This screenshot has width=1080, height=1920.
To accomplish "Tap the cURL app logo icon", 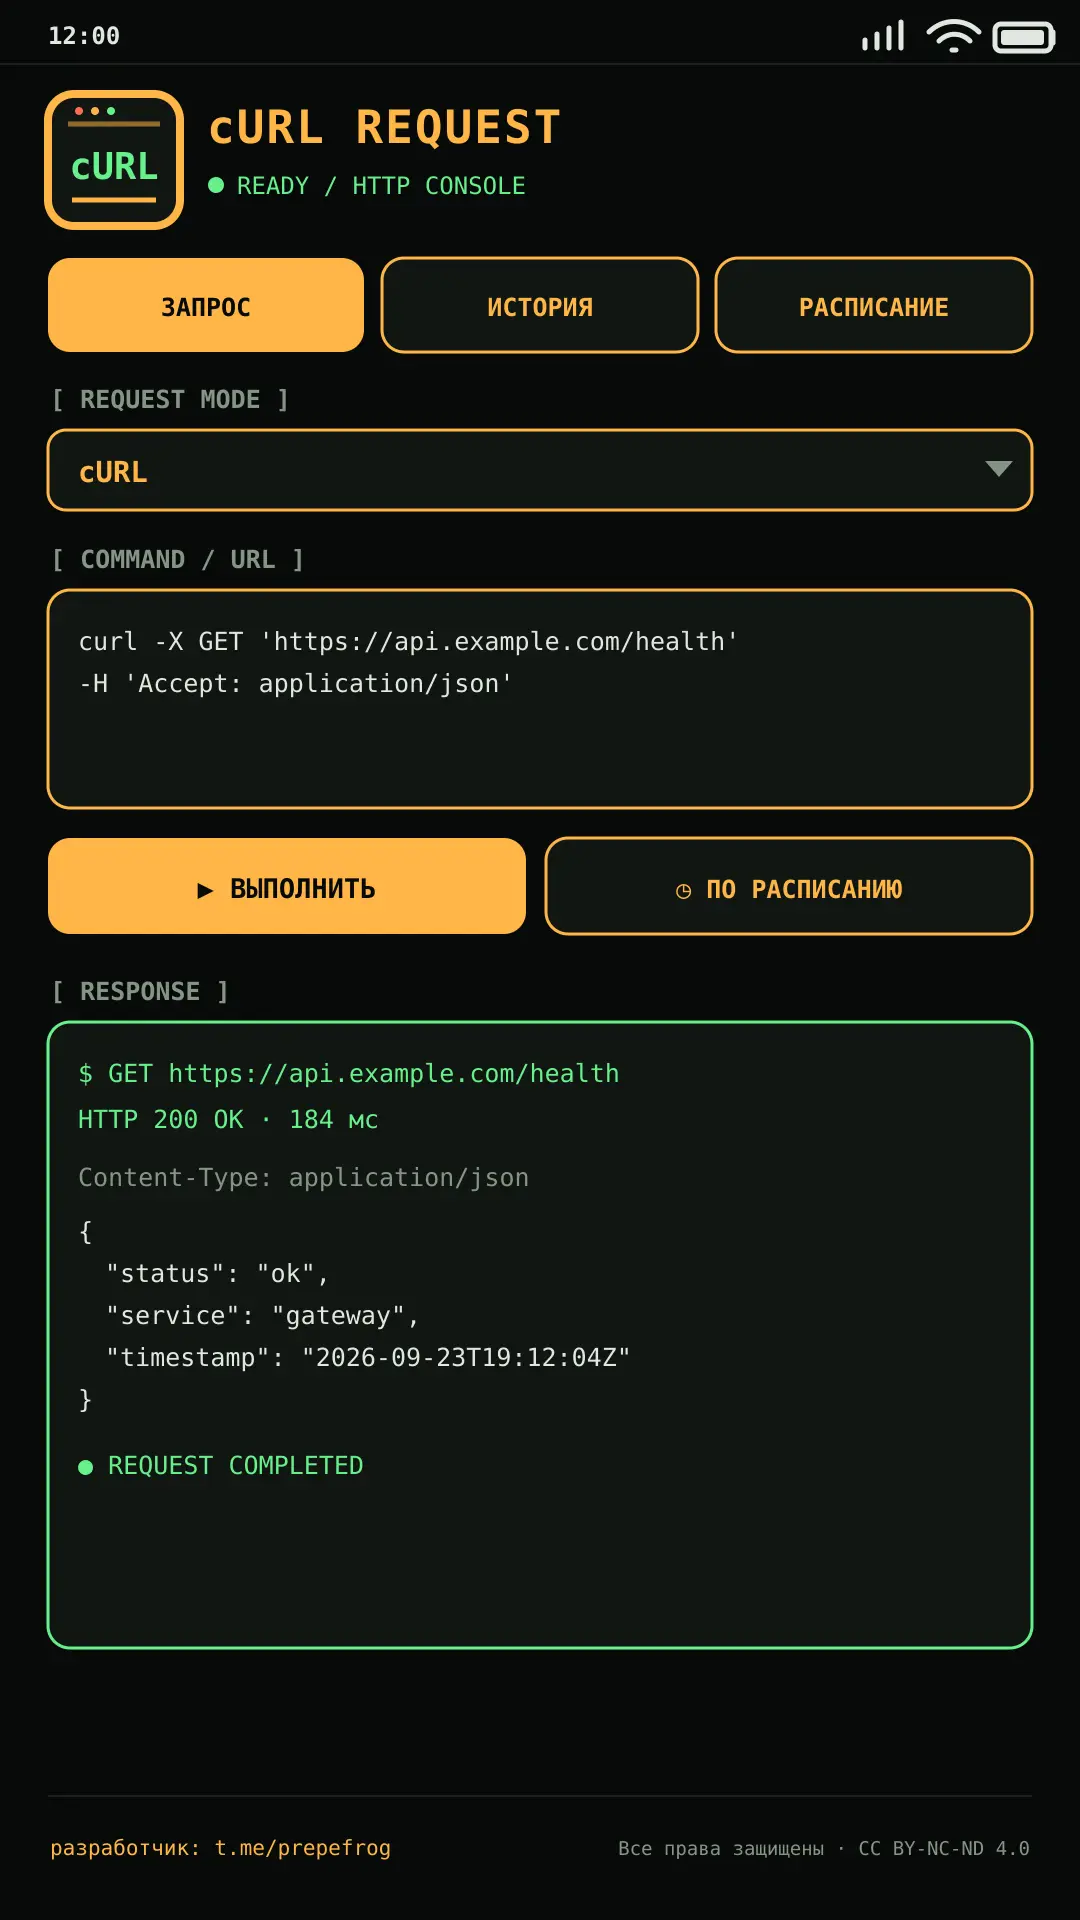I will tap(114, 160).
